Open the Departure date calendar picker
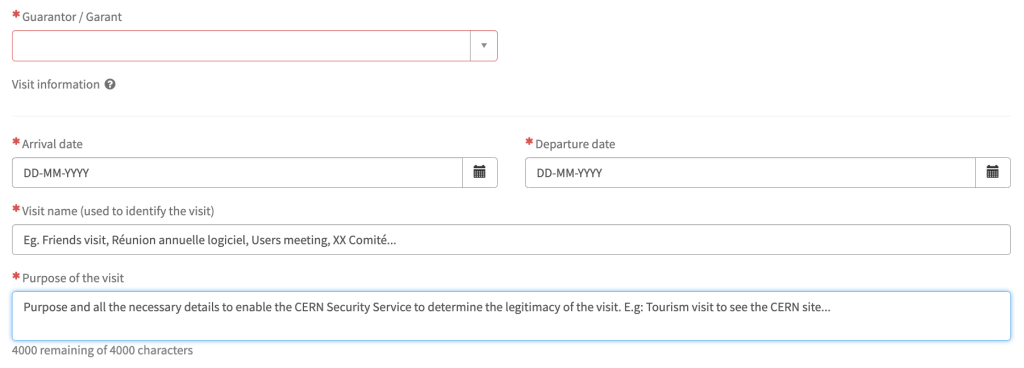The width and height of the screenshot is (1024, 368). (993, 173)
